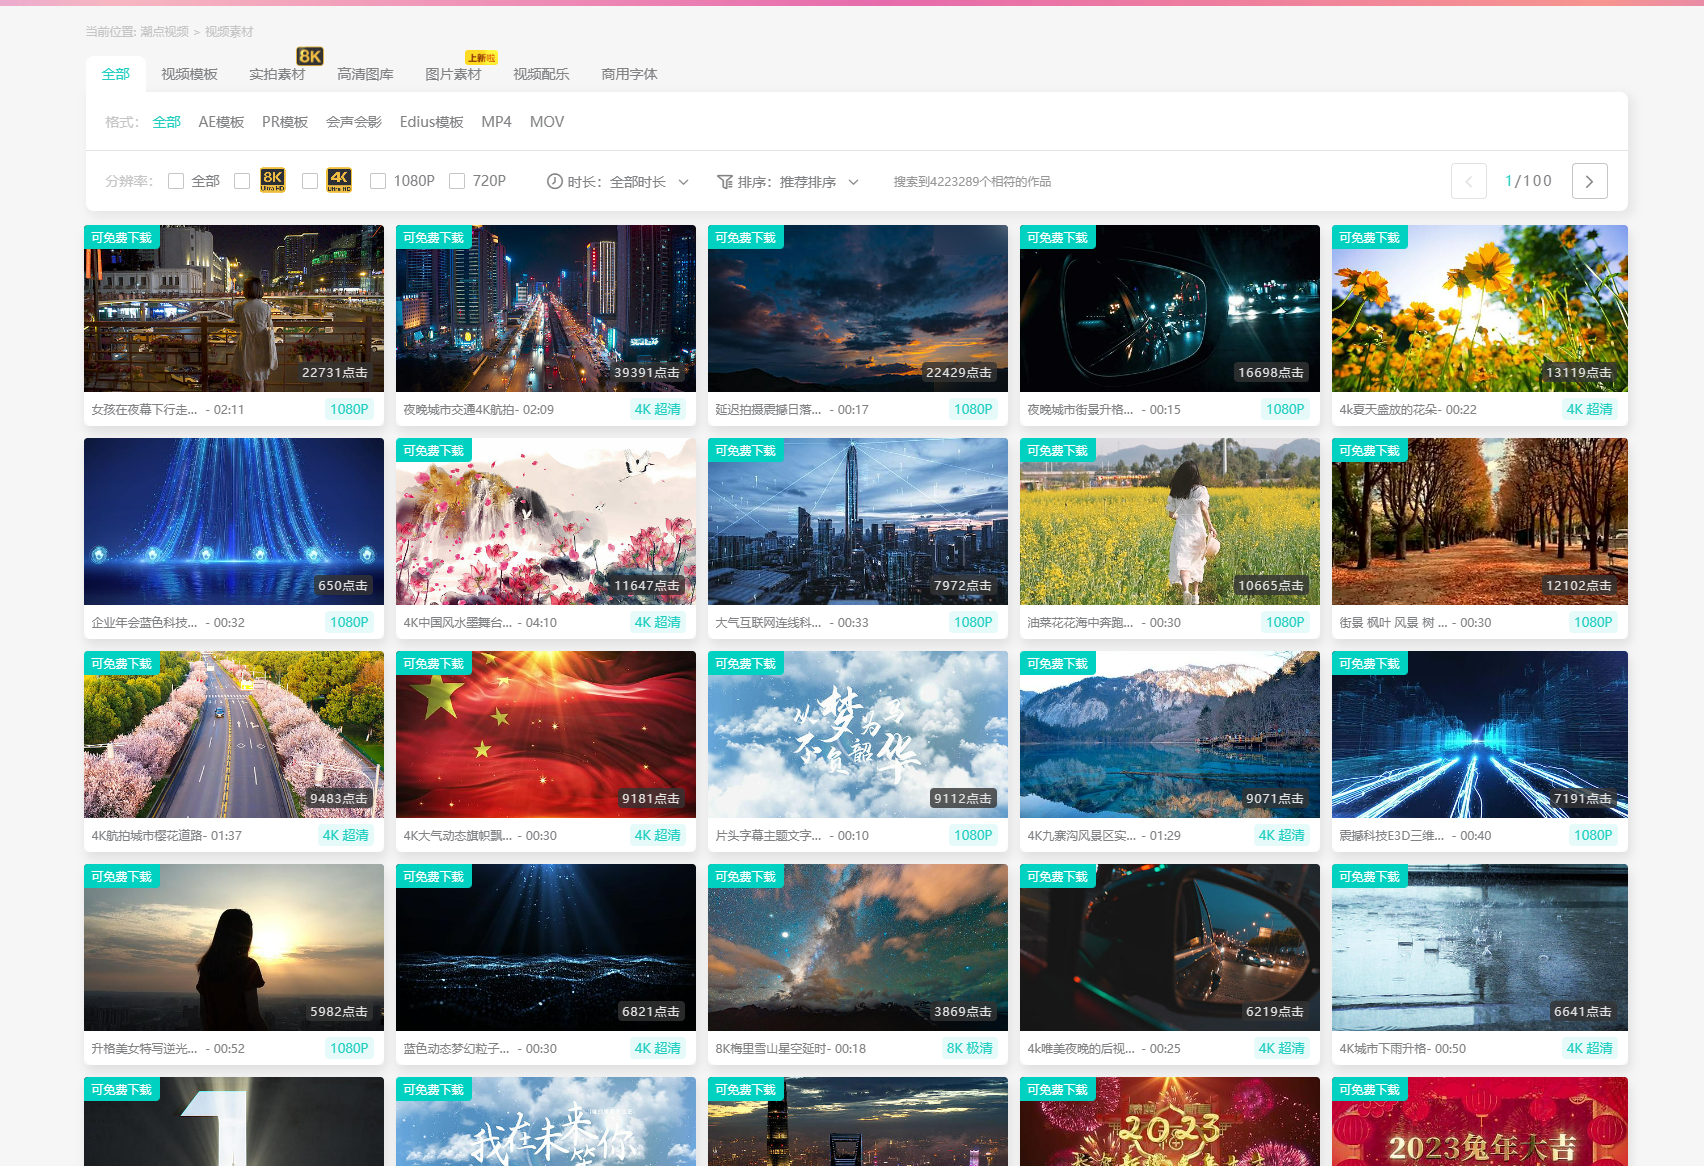Click the 4K Ultra HD resolution badge icon
Image resolution: width=1704 pixels, height=1166 pixels.
click(339, 180)
